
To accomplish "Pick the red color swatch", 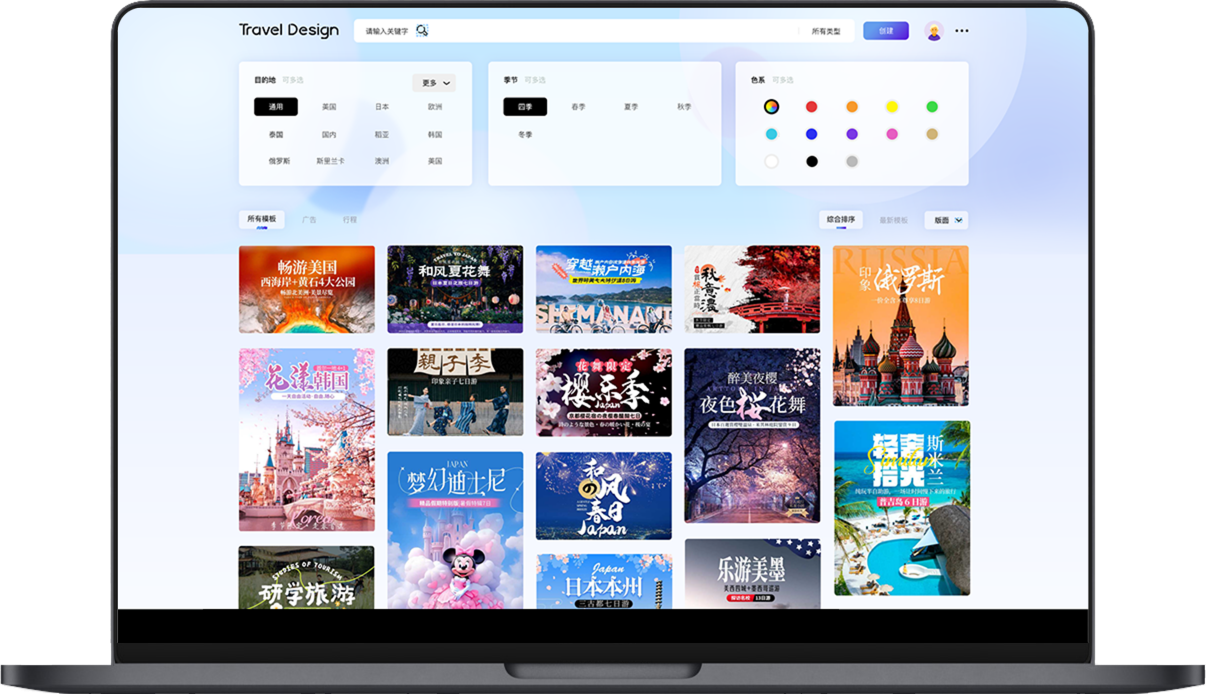I will (811, 107).
